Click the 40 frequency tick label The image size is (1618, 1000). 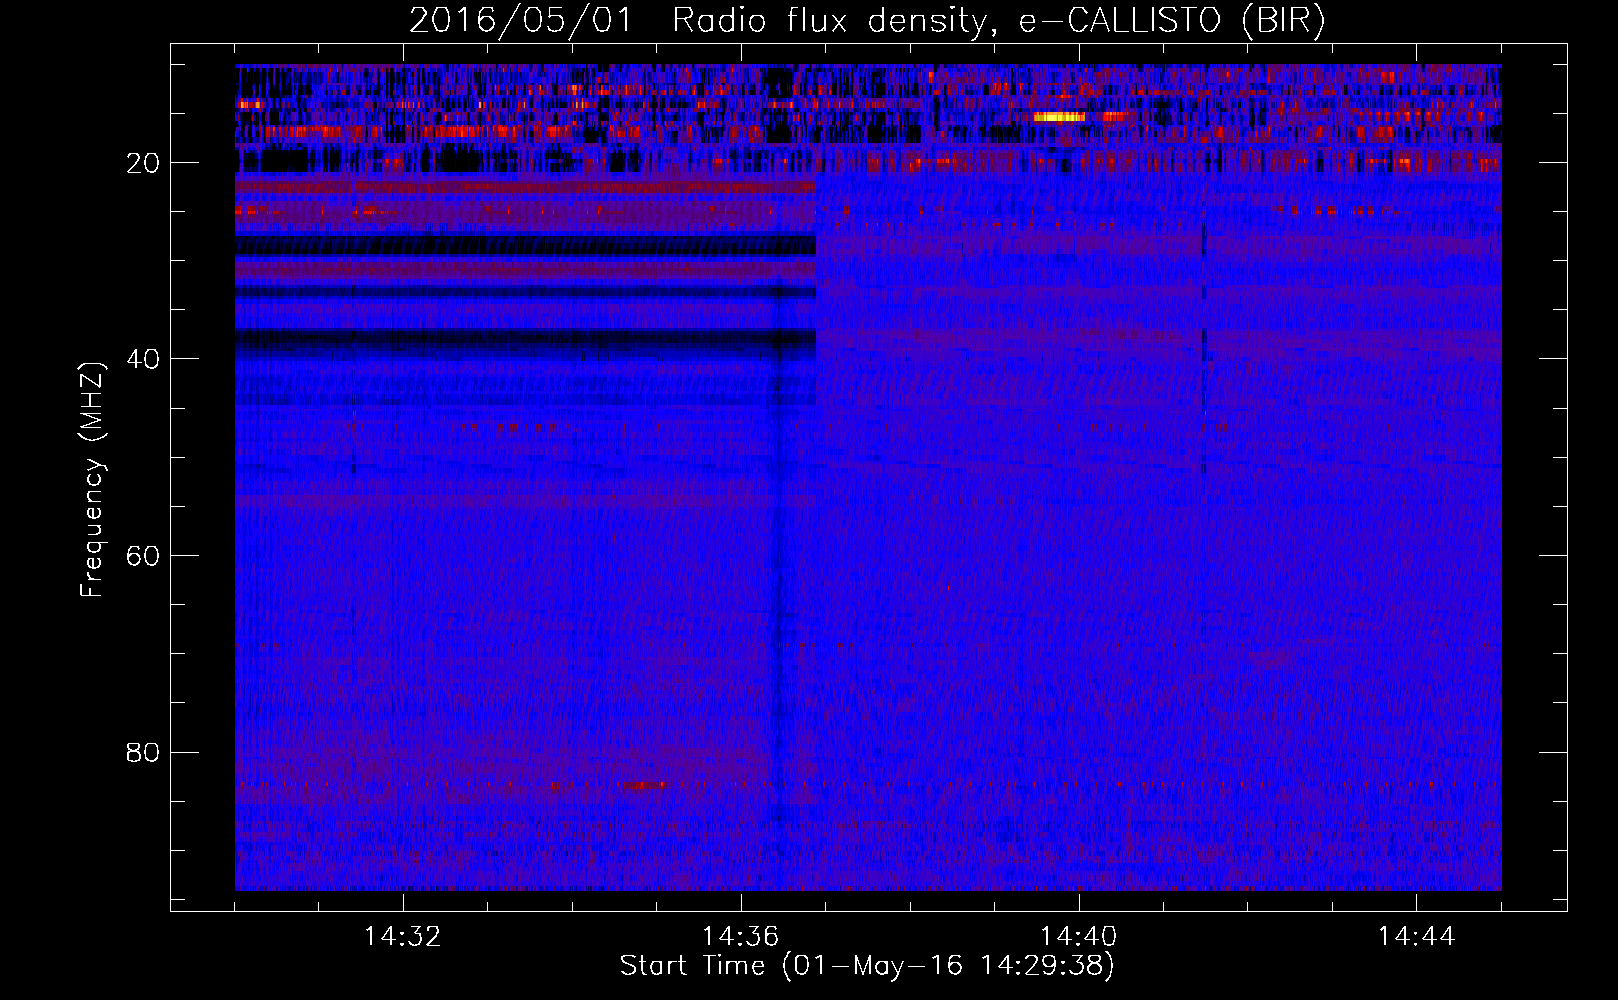point(144,359)
